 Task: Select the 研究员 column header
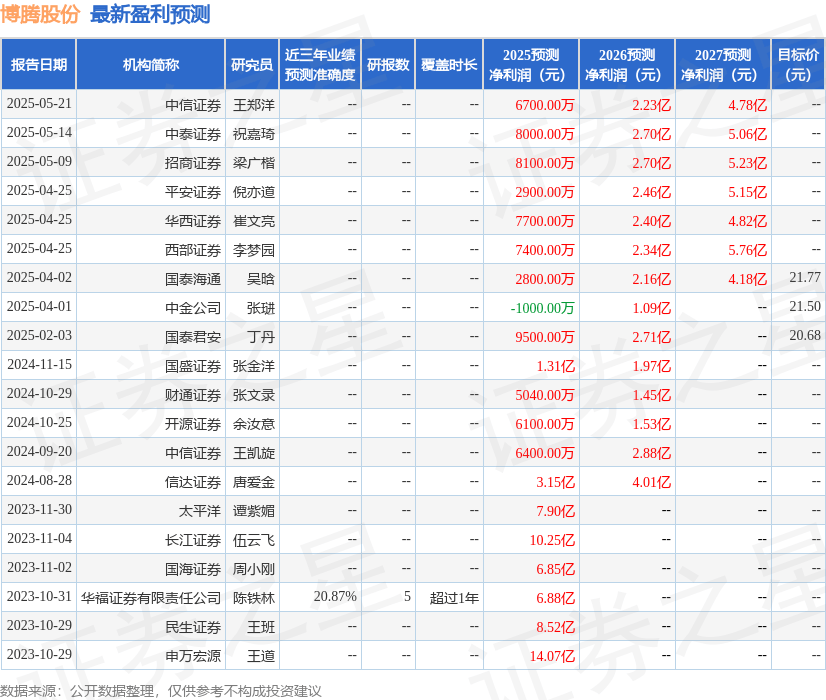click(252, 64)
